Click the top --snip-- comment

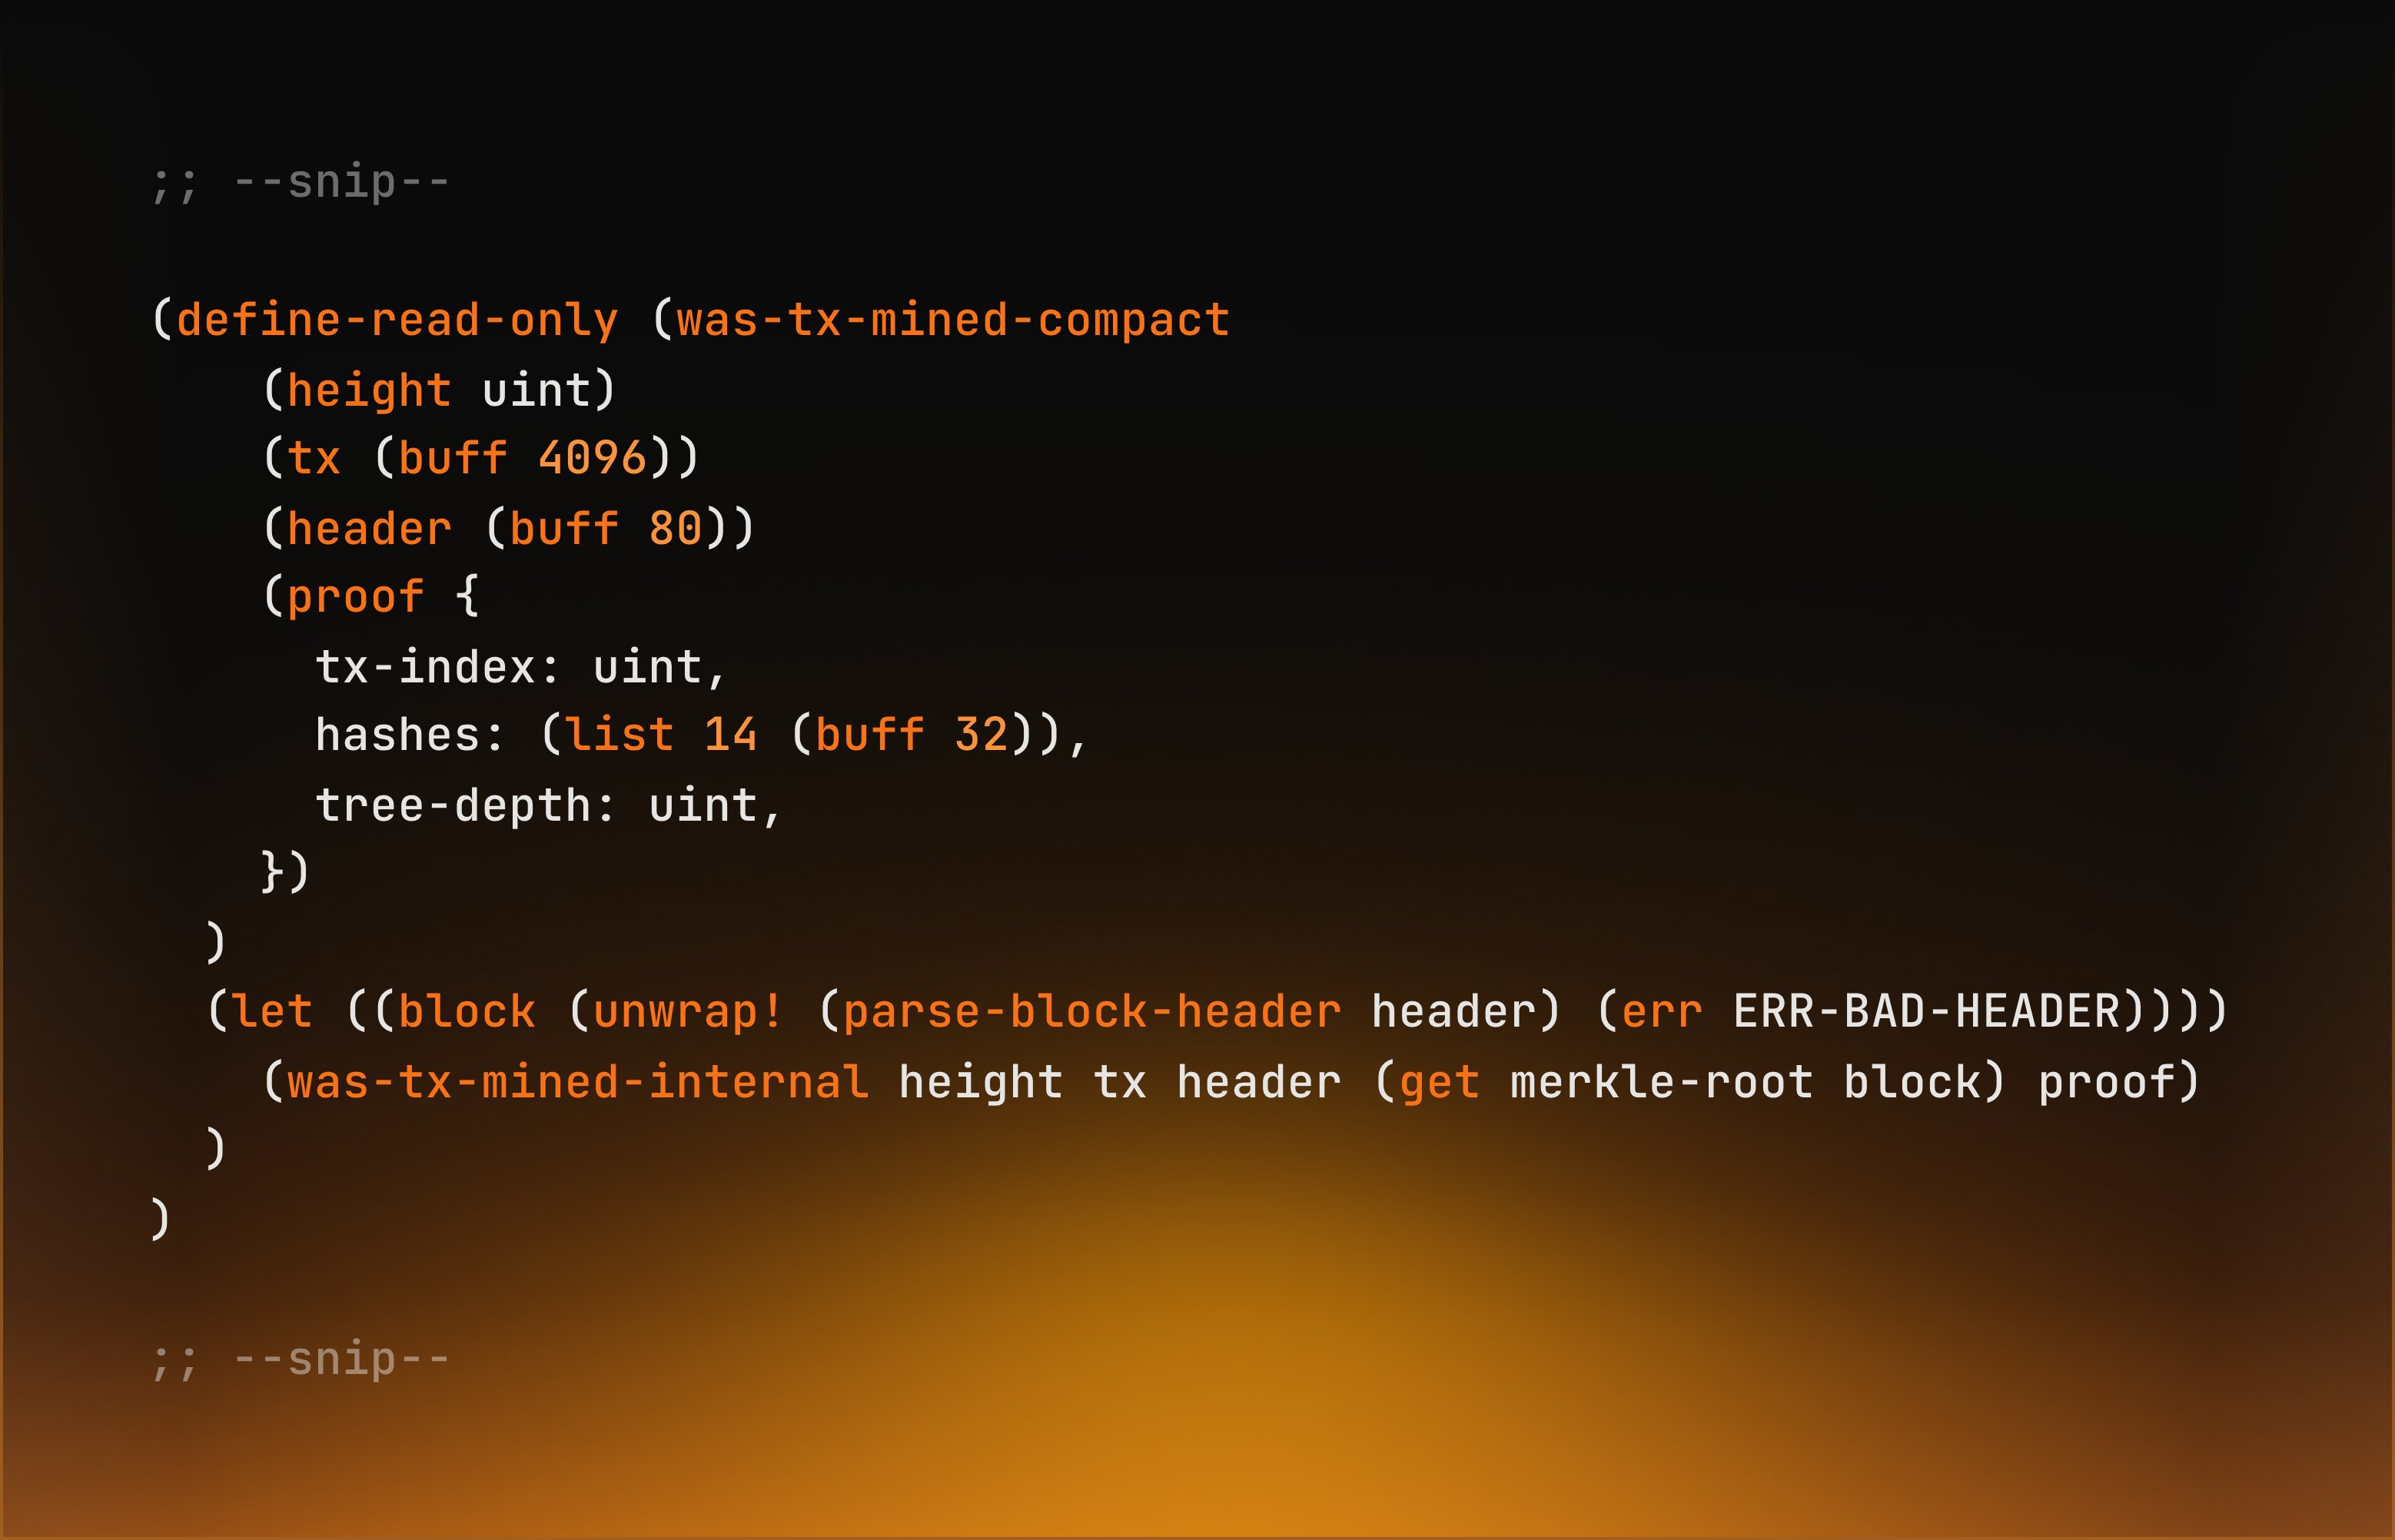pyautogui.click(x=300, y=182)
